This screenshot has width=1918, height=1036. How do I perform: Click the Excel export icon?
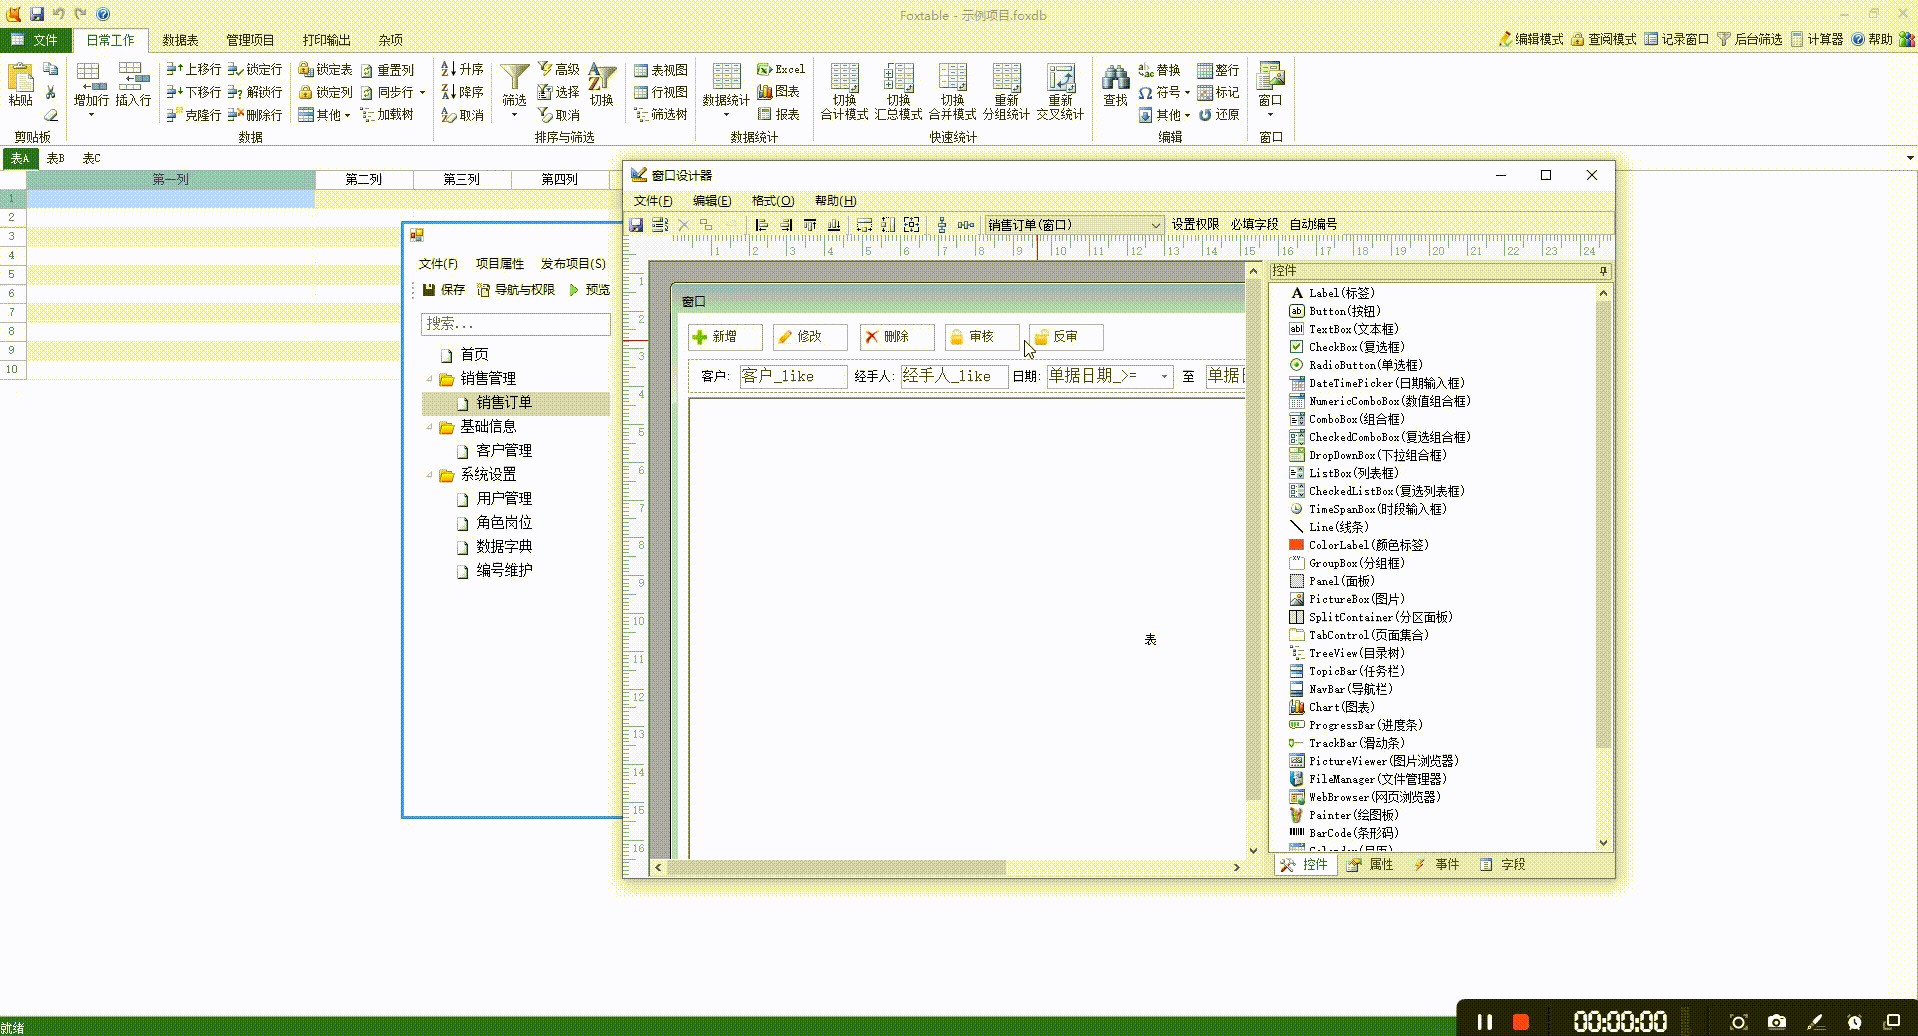click(780, 69)
